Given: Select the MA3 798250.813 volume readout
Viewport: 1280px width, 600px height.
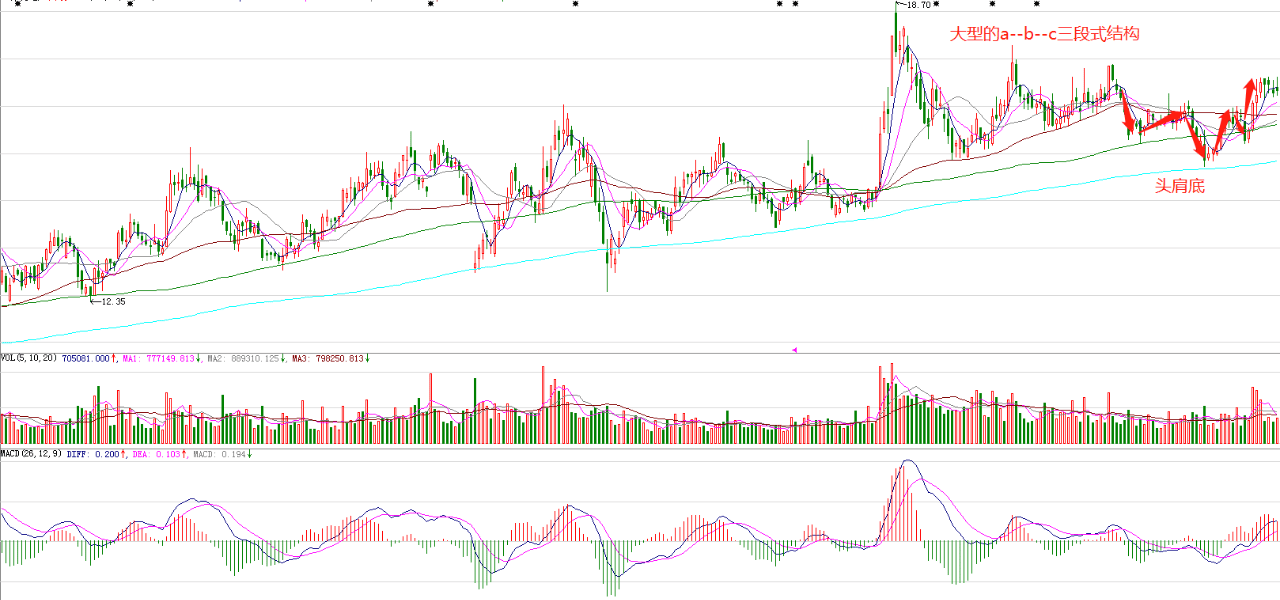Looking at the screenshot, I should click(x=329, y=358).
